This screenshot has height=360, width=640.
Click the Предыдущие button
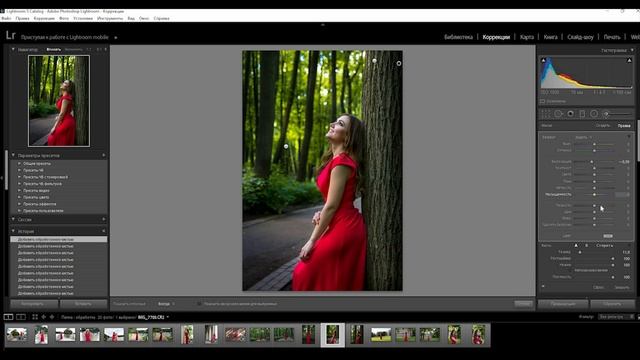point(563,304)
